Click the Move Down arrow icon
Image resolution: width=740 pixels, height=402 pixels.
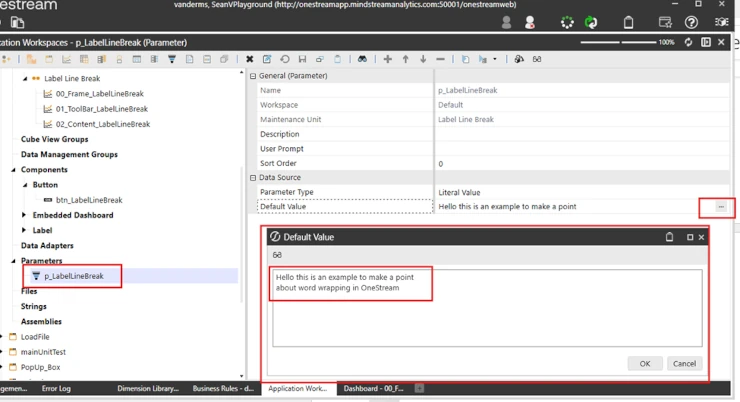pyautogui.click(x=423, y=59)
